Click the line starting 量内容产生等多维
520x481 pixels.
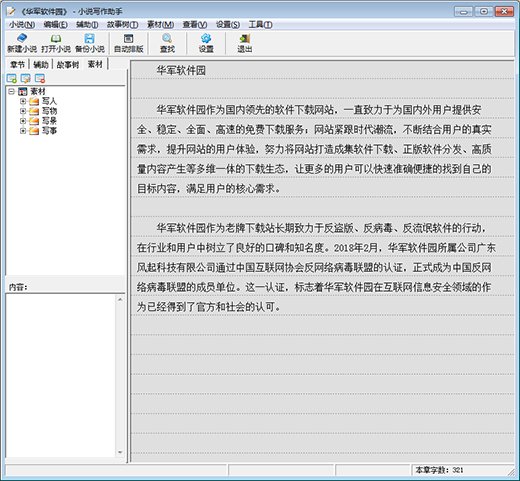[314, 169]
